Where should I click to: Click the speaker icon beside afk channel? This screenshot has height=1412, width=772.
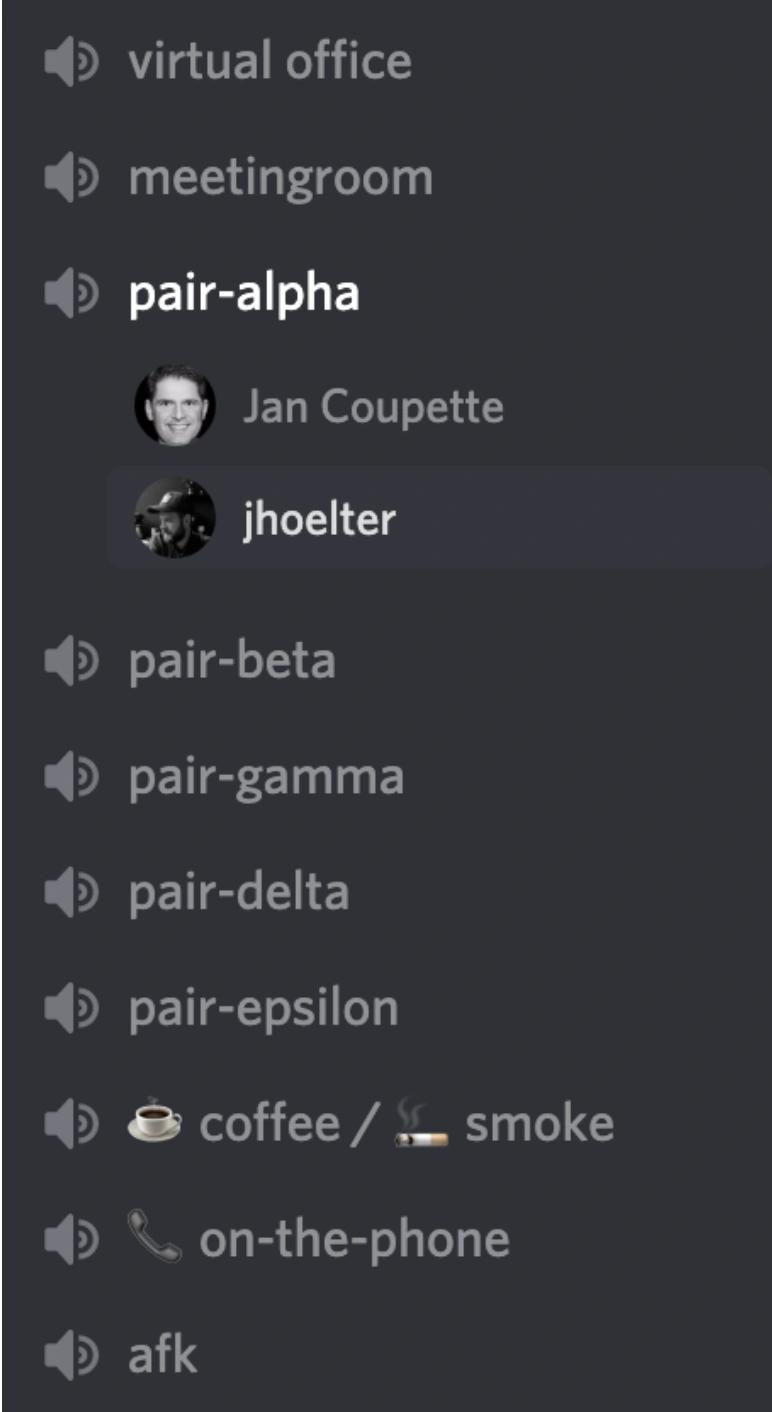71,1356
